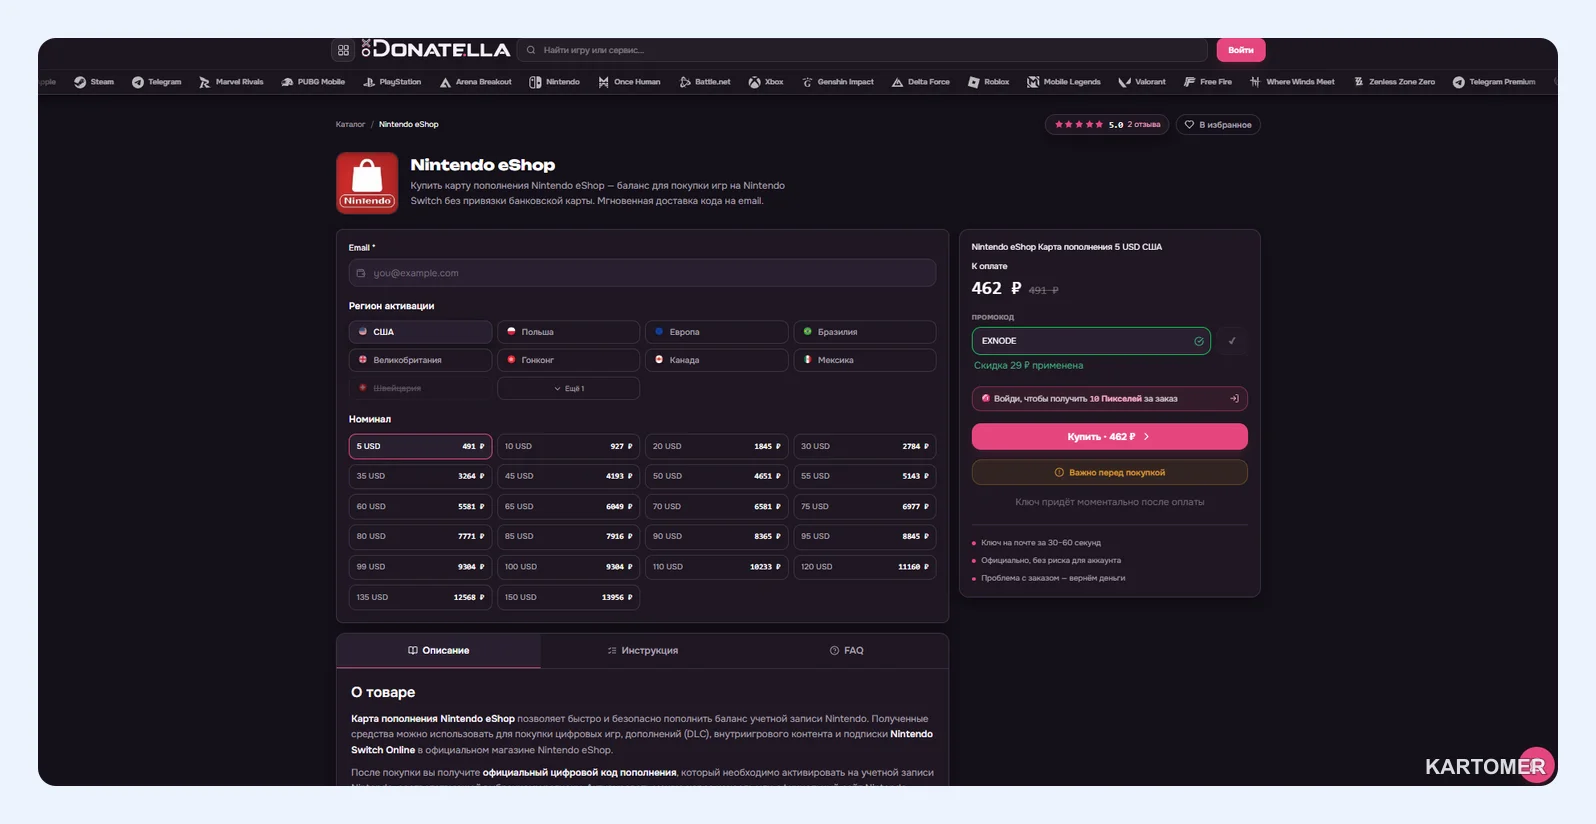Click the game or service search field

click(863, 50)
